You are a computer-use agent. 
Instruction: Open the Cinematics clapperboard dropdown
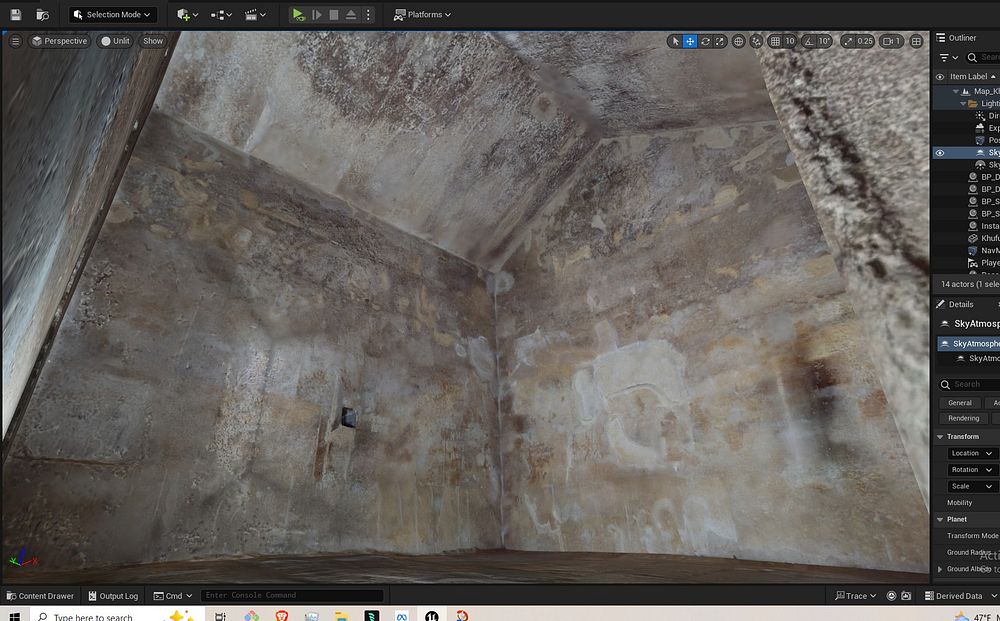[256, 15]
